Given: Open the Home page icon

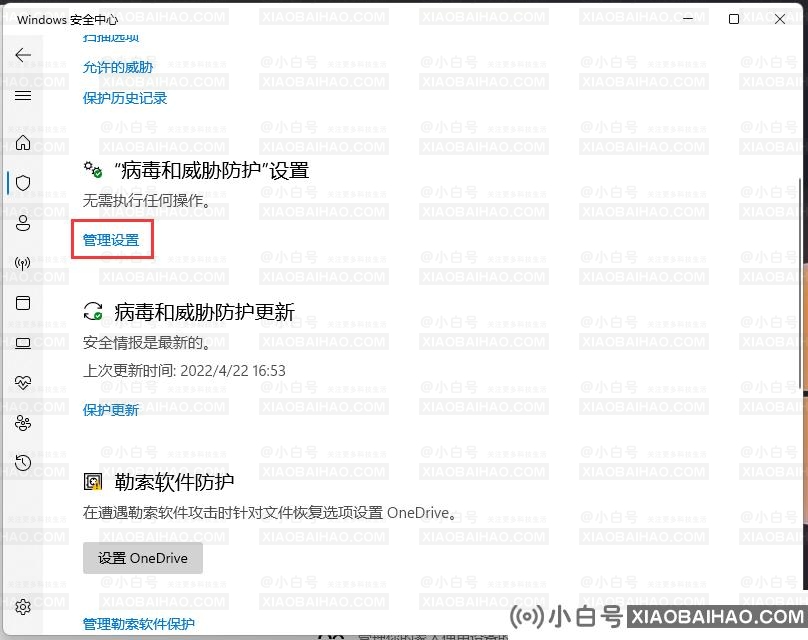Looking at the screenshot, I should (x=23, y=142).
